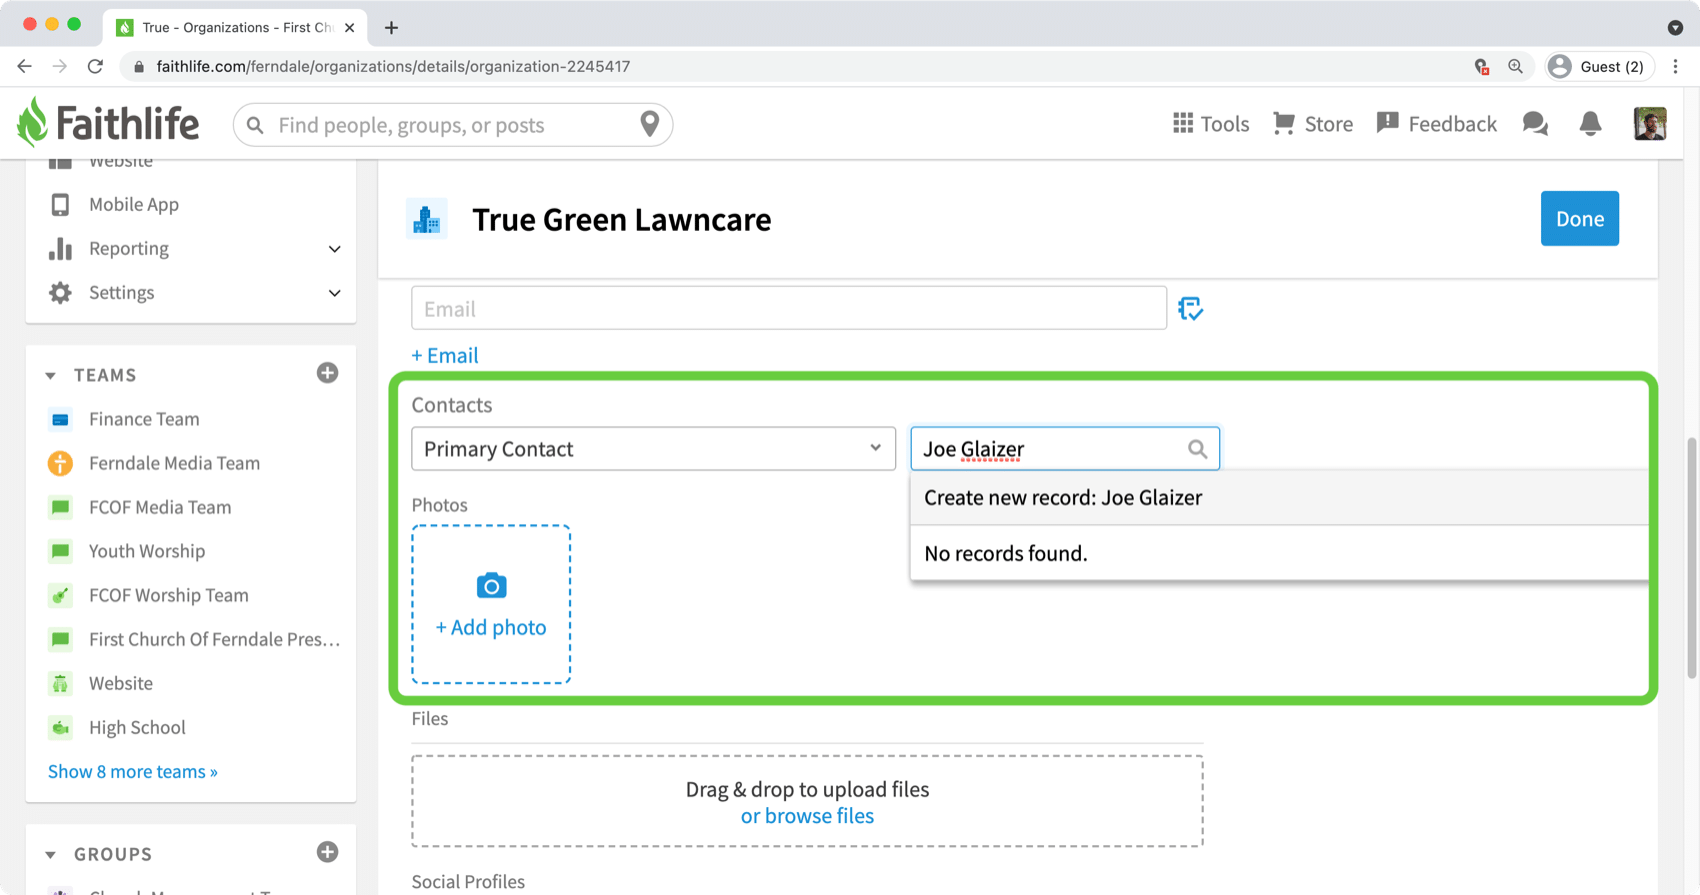
Task: Click the FCOF Worship Team icon
Action: [x=60, y=595]
